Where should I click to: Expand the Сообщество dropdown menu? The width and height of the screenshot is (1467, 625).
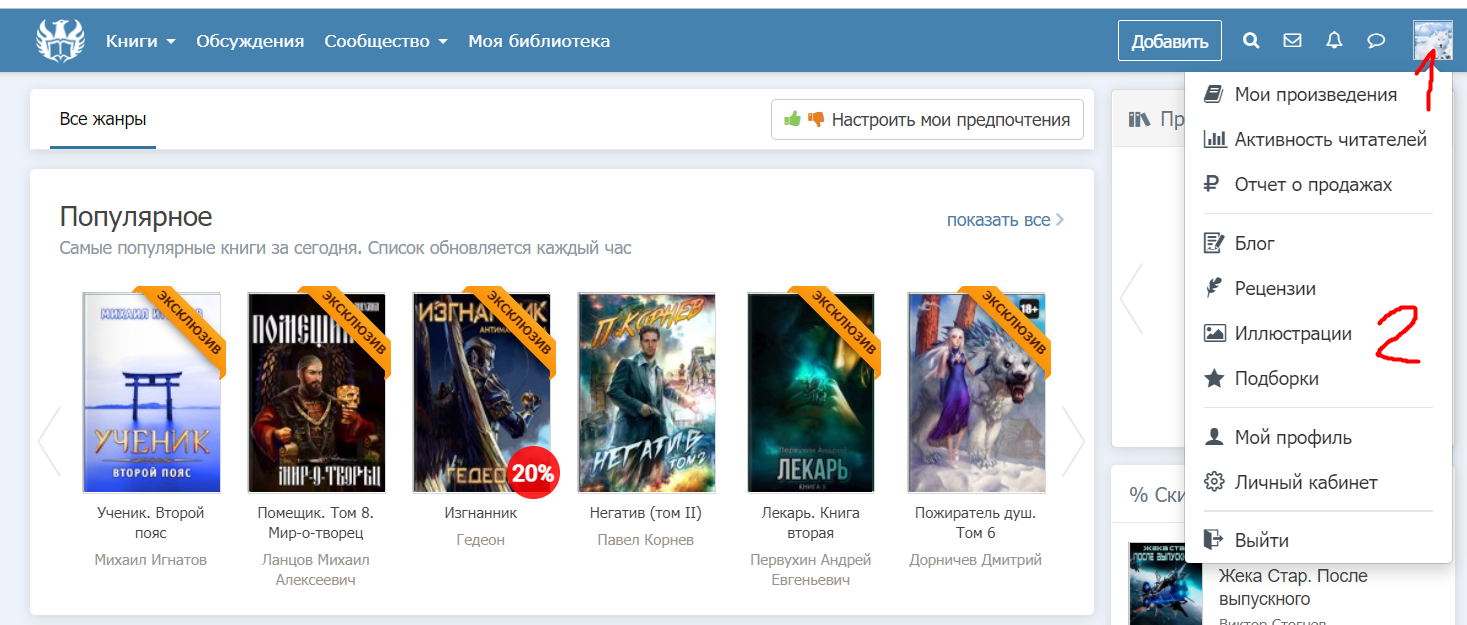[385, 41]
